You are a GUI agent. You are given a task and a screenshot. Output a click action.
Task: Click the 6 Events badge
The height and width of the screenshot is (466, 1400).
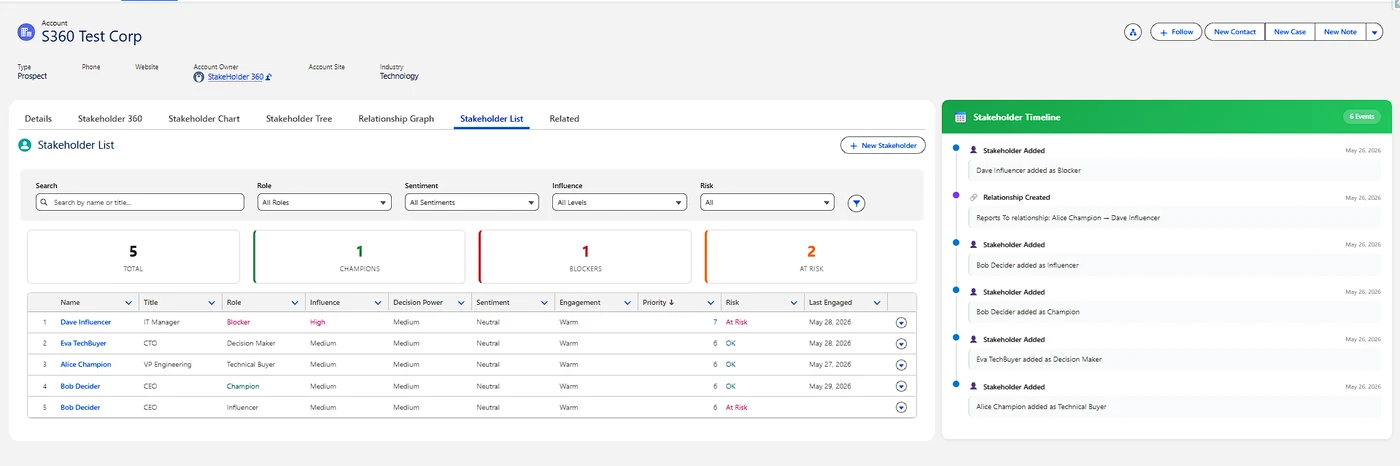pyautogui.click(x=1362, y=117)
